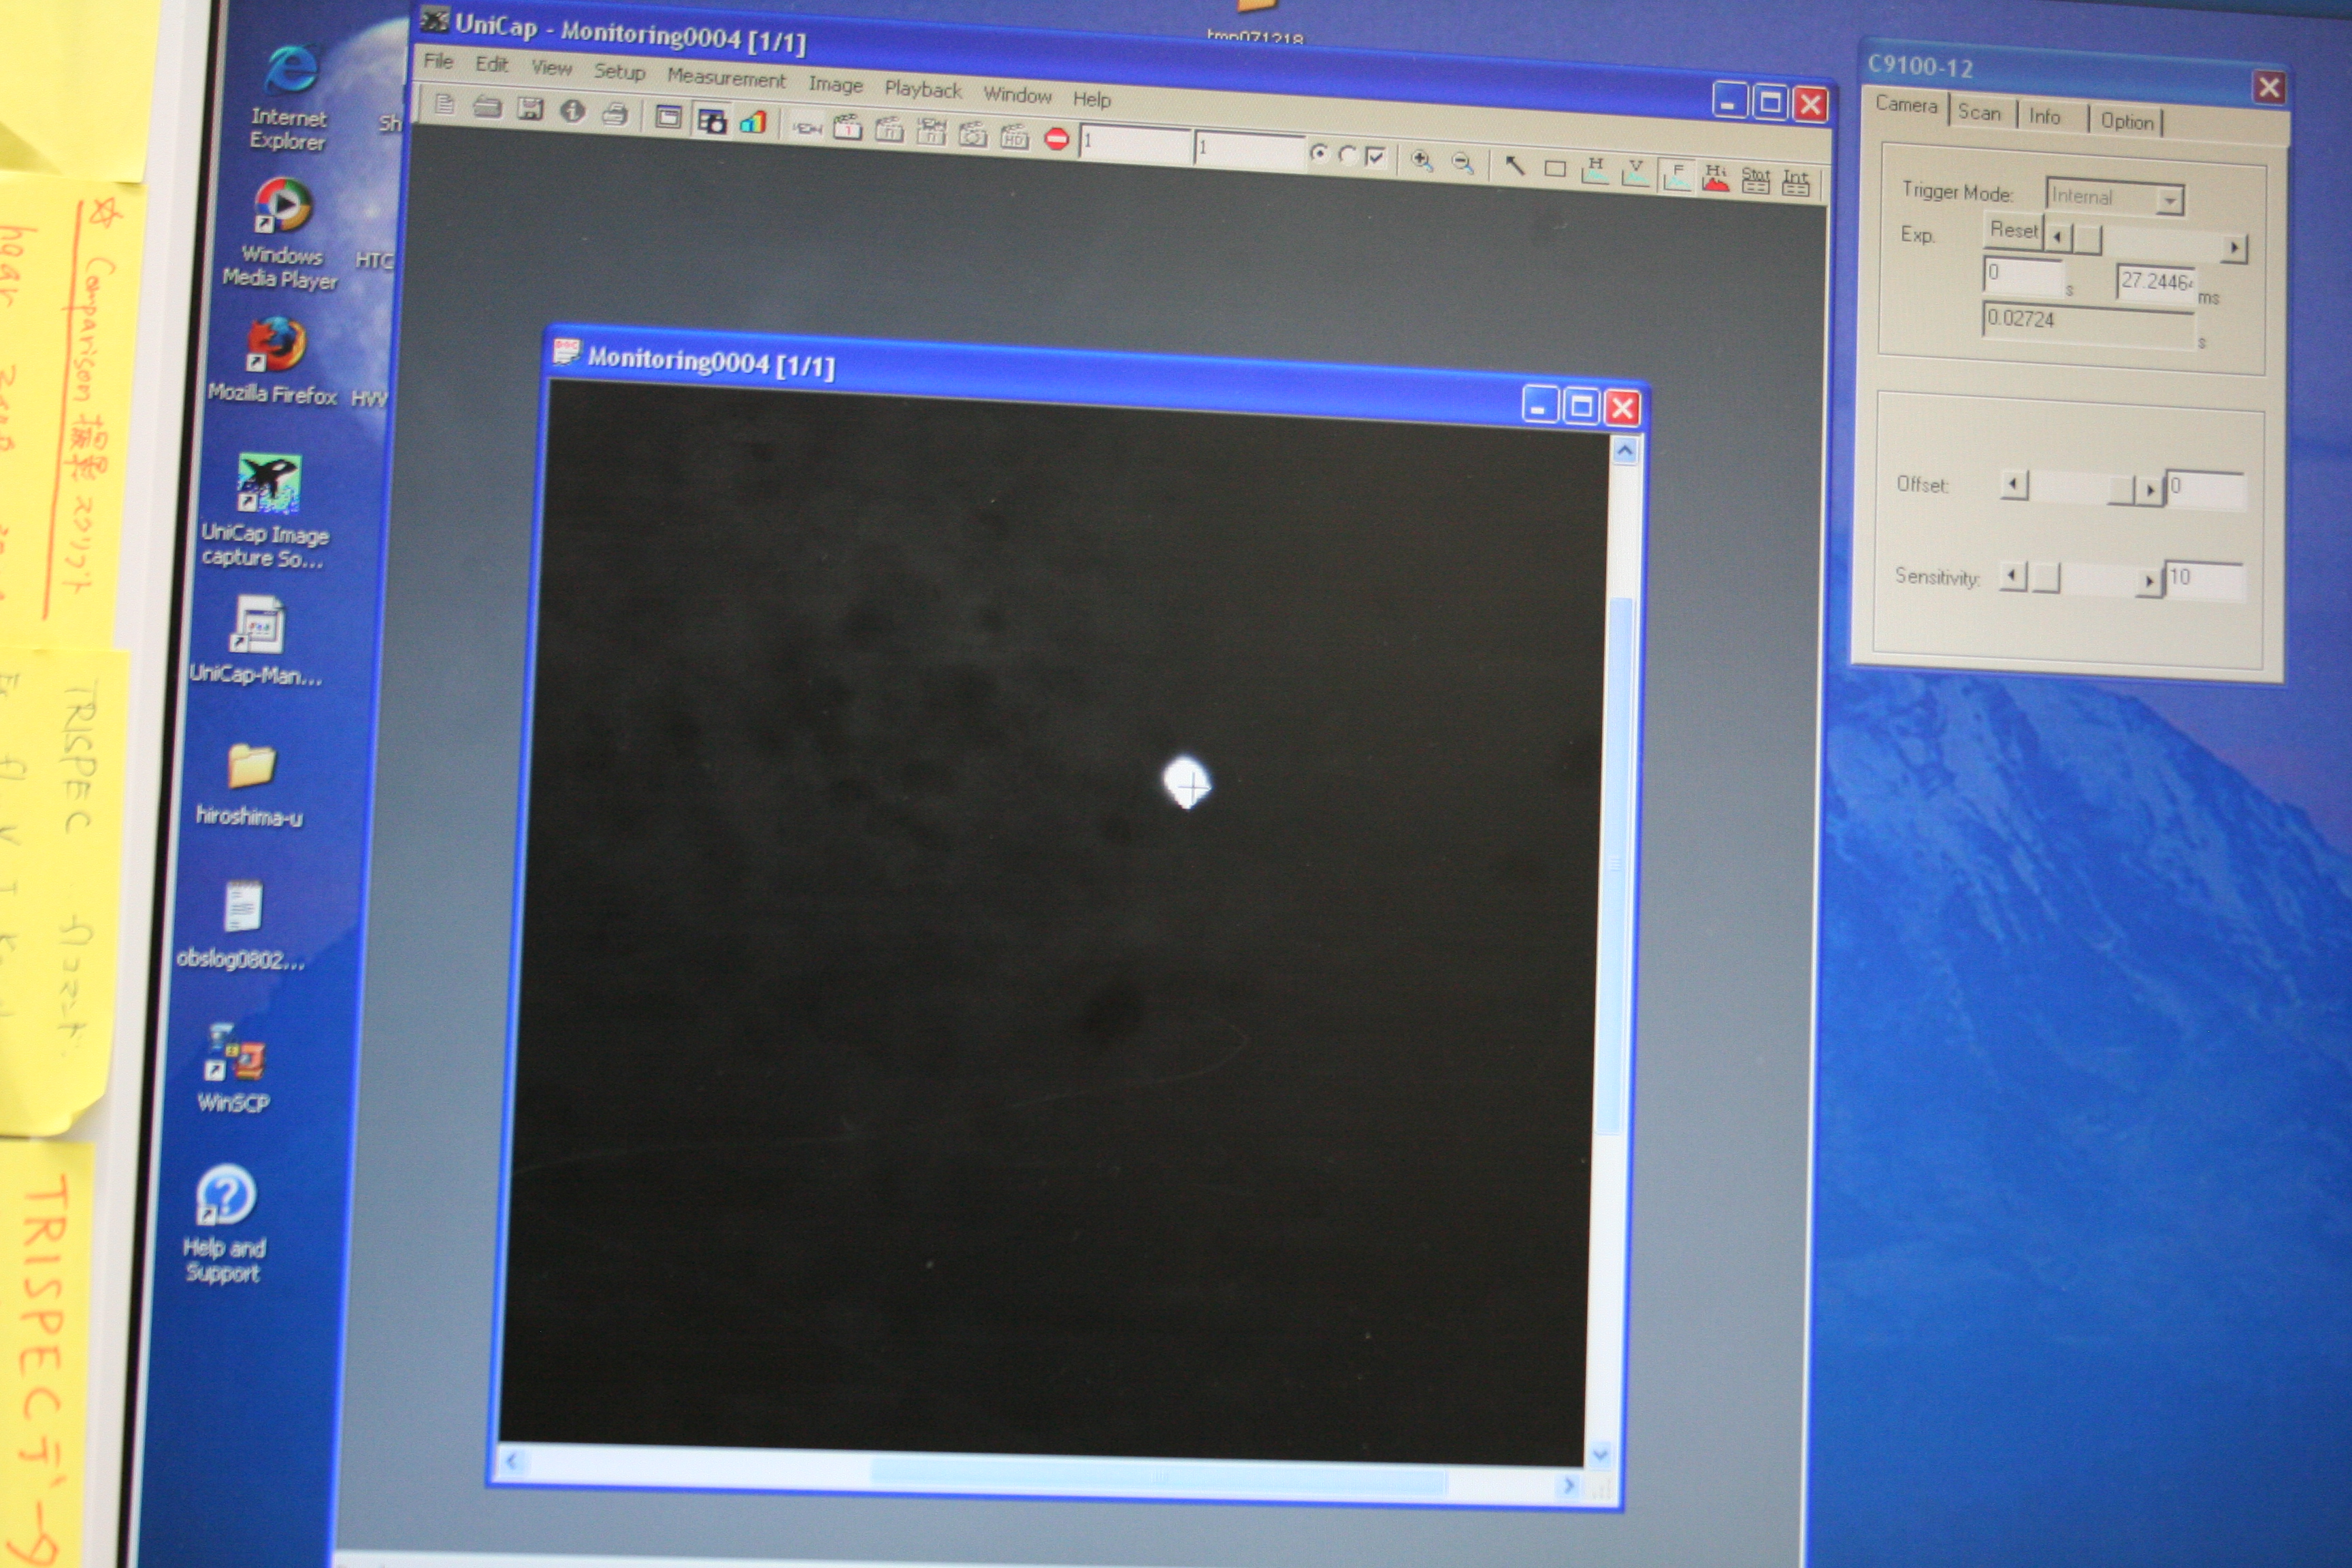Click the Camera tab
The width and height of the screenshot is (2352, 1568).
click(1906, 106)
